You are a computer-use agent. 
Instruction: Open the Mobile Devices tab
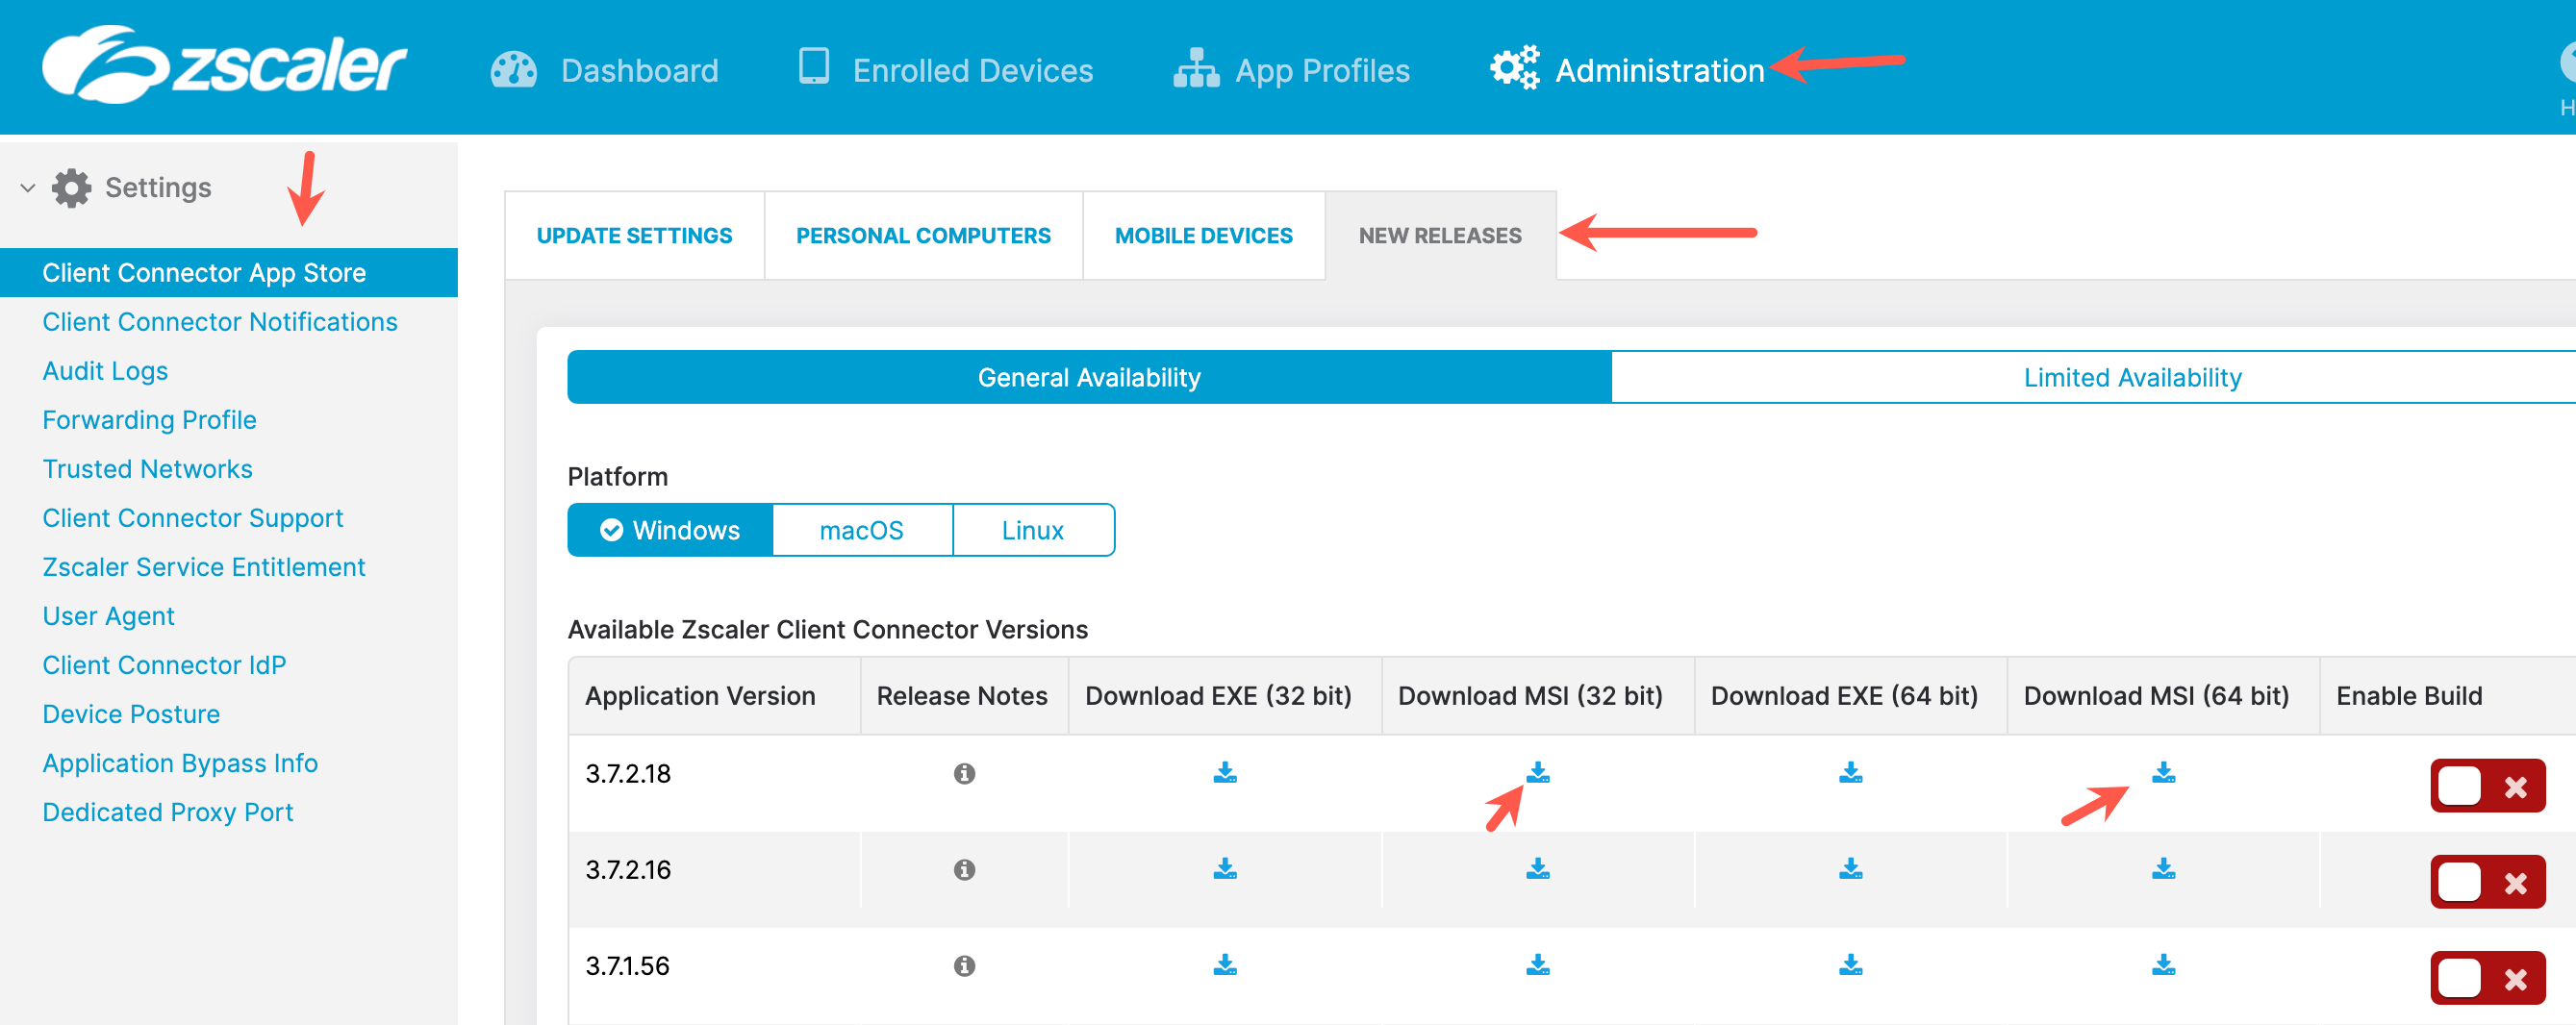1203,235
